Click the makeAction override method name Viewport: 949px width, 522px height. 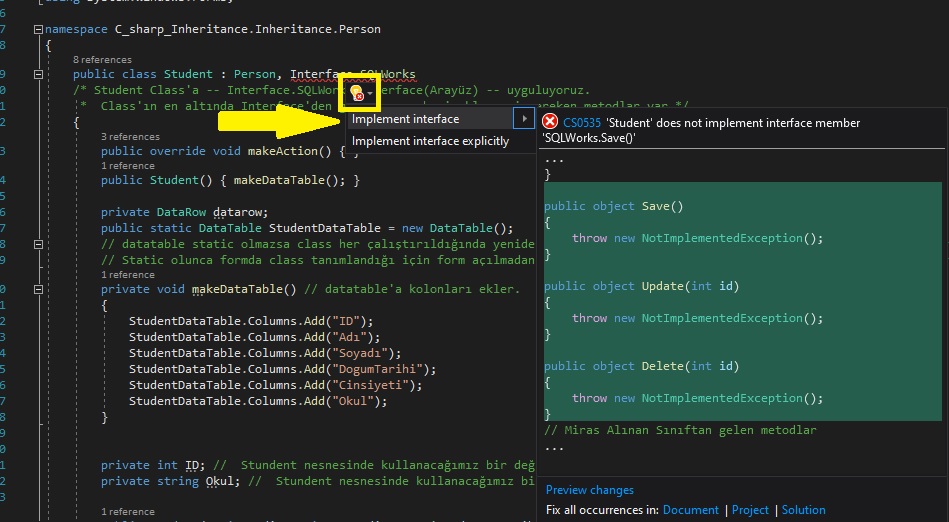coord(283,151)
